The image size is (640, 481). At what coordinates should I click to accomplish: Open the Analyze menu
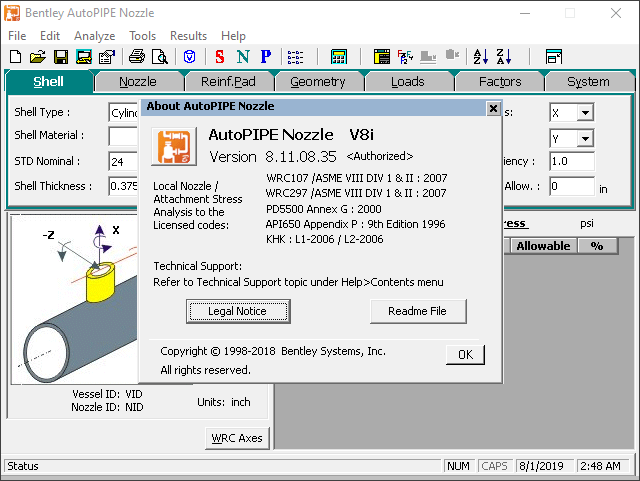coord(94,36)
